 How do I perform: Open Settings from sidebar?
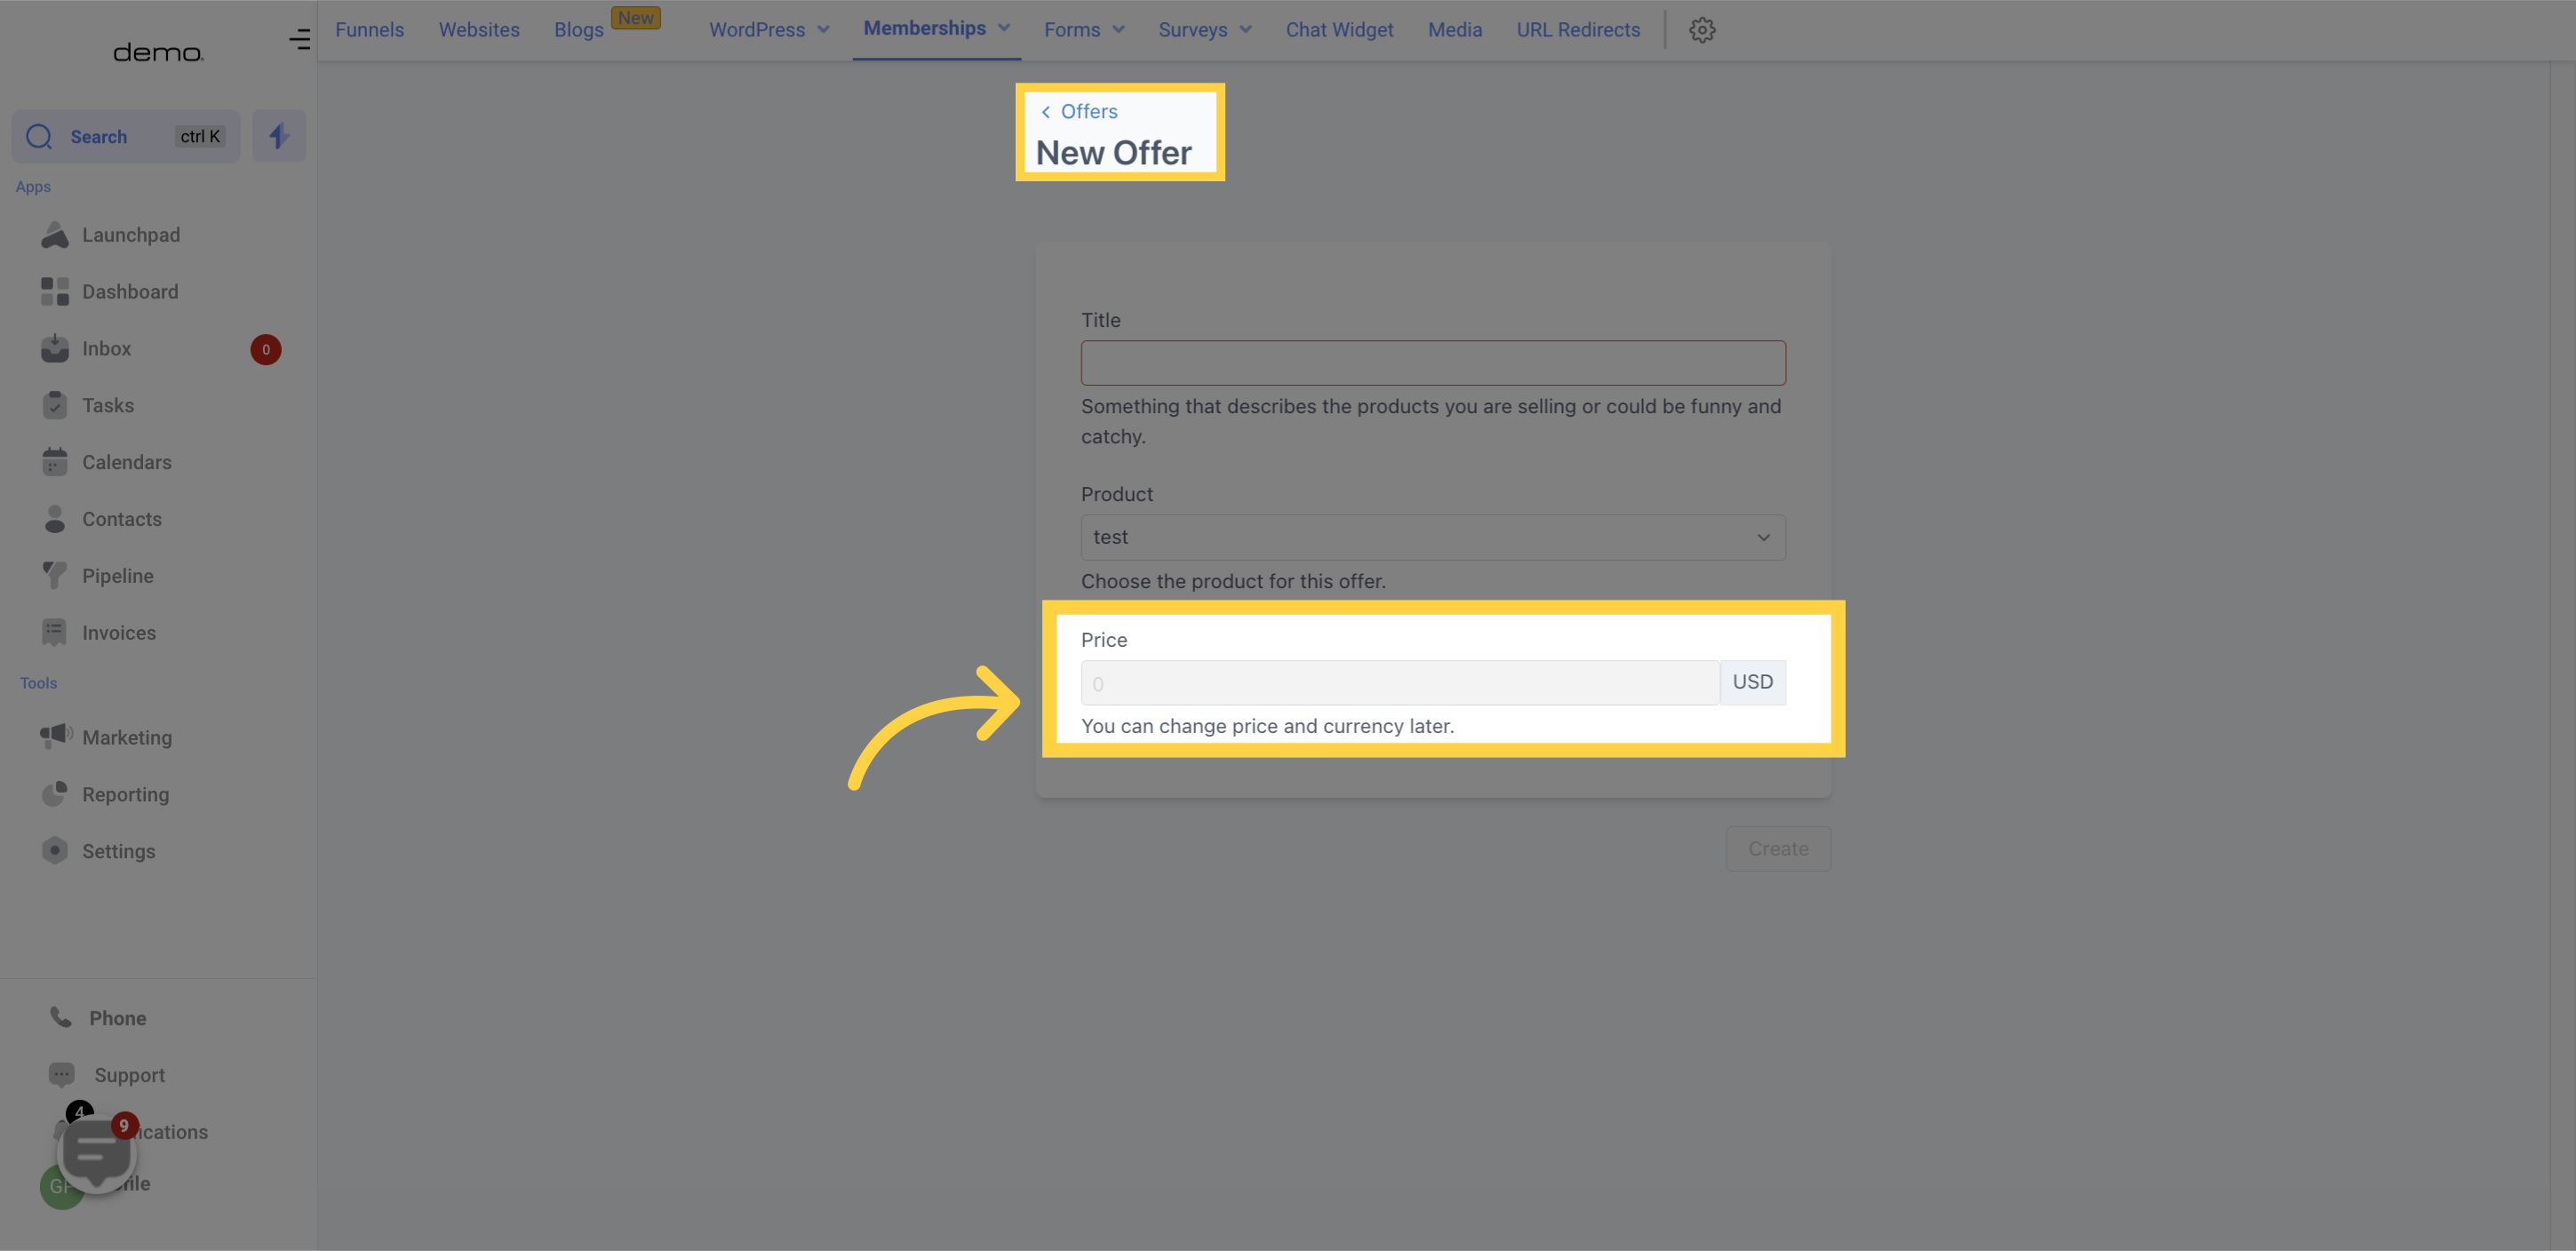[118, 852]
